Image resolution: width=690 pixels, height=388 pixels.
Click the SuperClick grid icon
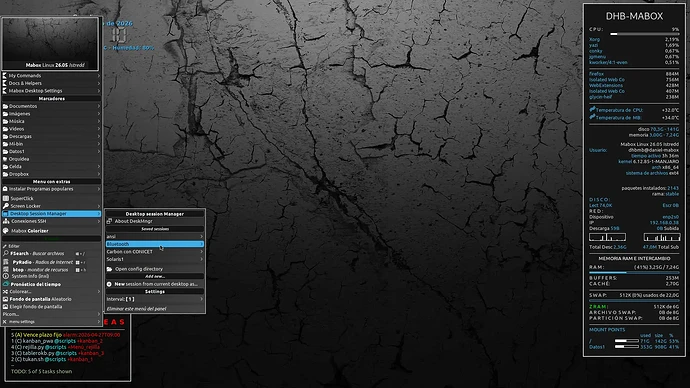pos(6,198)
